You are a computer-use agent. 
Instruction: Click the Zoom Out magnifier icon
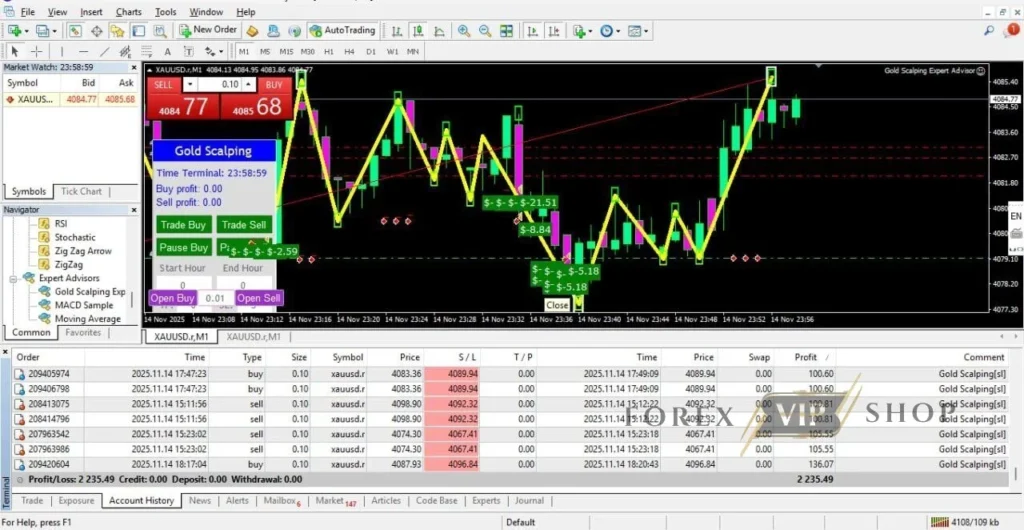pos(485,31)
